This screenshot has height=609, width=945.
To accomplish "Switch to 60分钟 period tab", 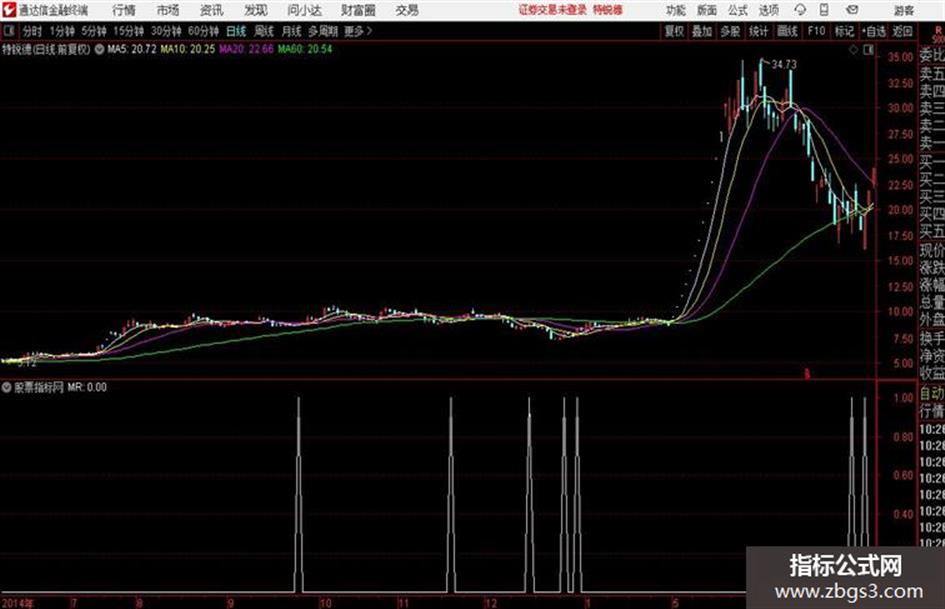I will coord(203,31).
